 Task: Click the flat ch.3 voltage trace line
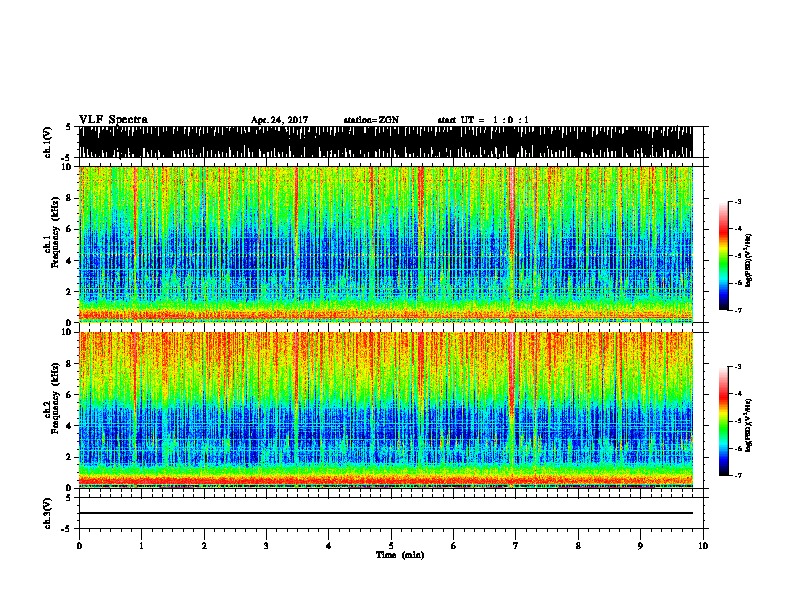386,513
